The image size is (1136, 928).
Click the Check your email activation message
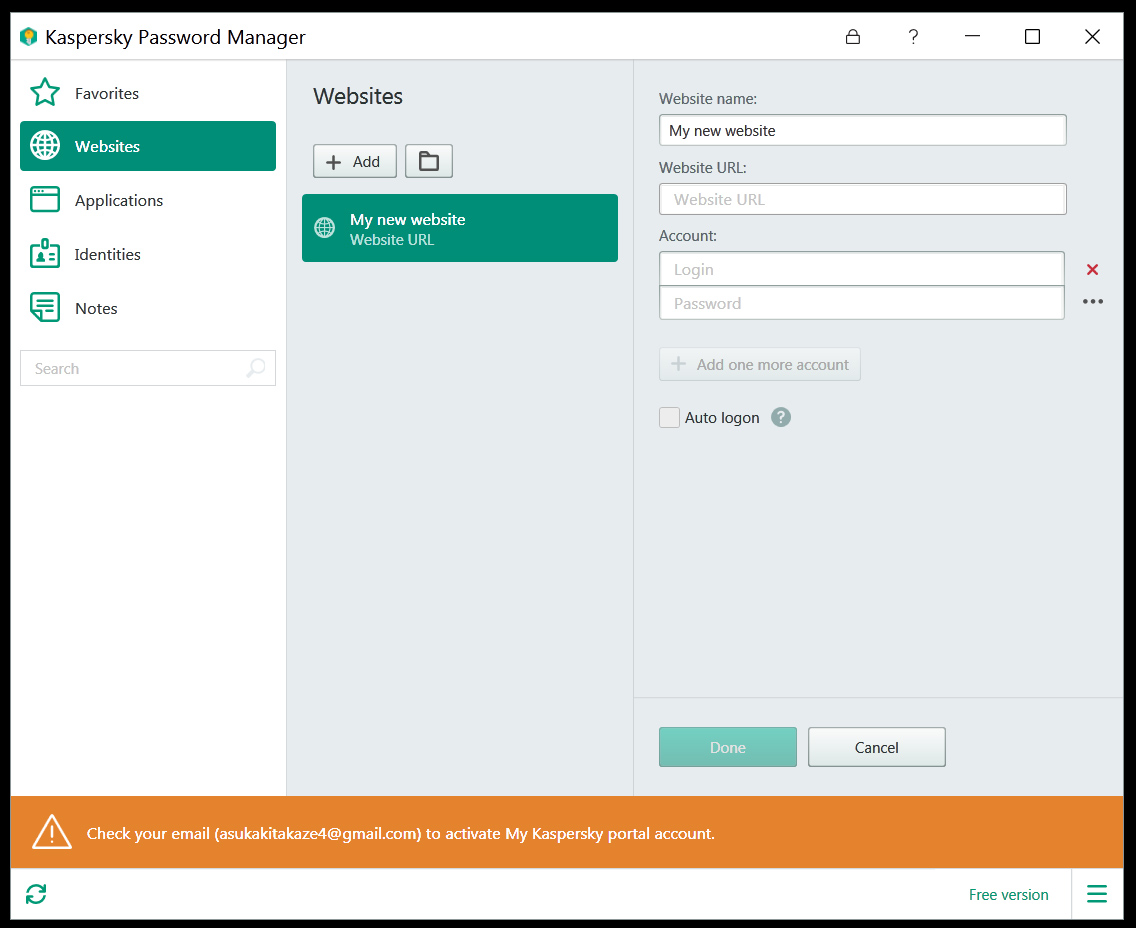click(401, 834)
